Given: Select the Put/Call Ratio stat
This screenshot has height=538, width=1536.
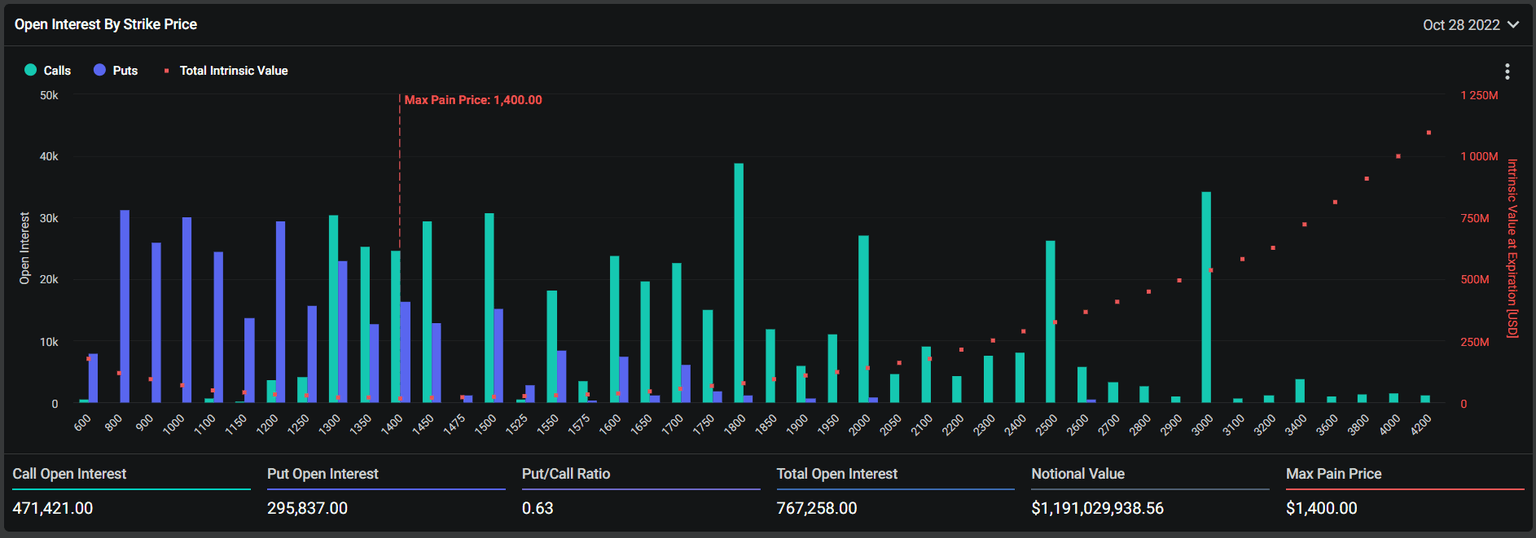Looking at the screenshot, I should point(640,491).
